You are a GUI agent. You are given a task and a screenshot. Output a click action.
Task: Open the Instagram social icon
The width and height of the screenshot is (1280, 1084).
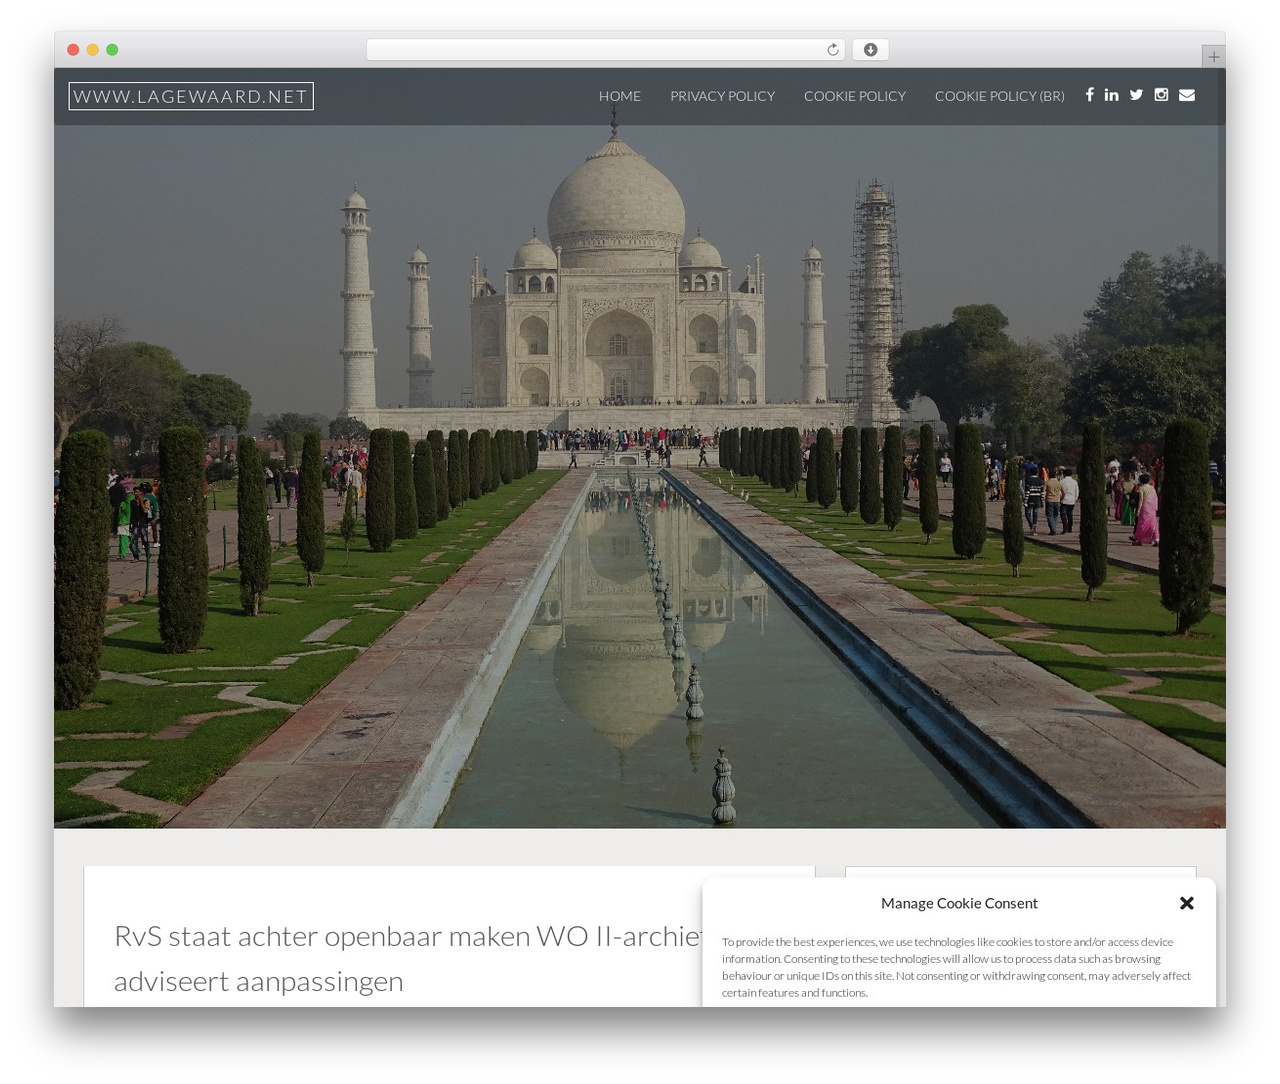[1161, 95]
